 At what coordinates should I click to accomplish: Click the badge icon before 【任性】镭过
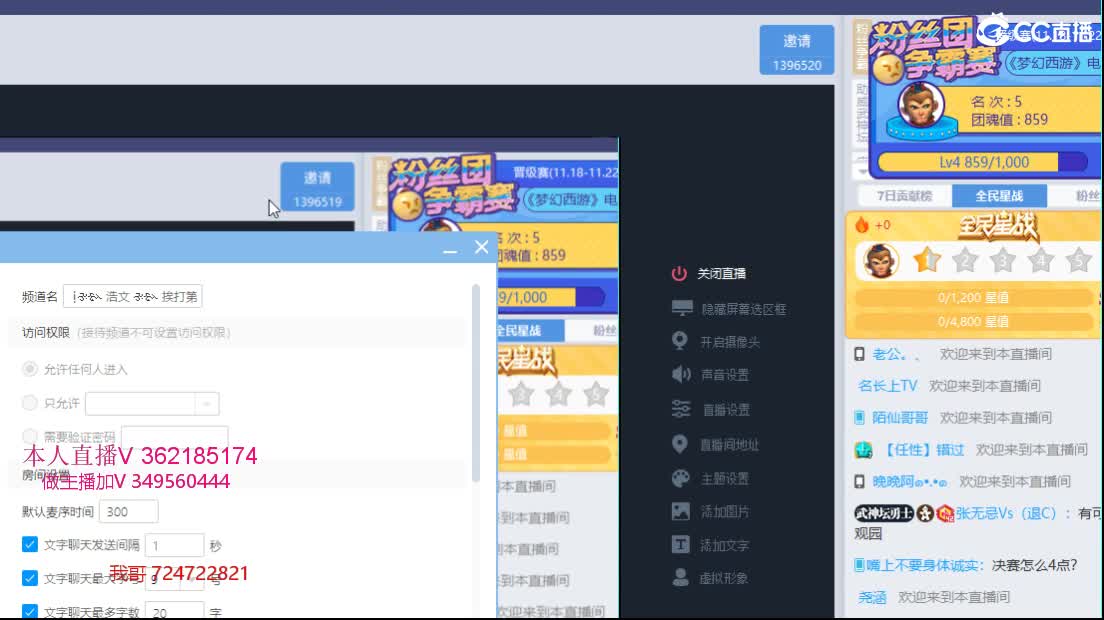coord(863,450)
